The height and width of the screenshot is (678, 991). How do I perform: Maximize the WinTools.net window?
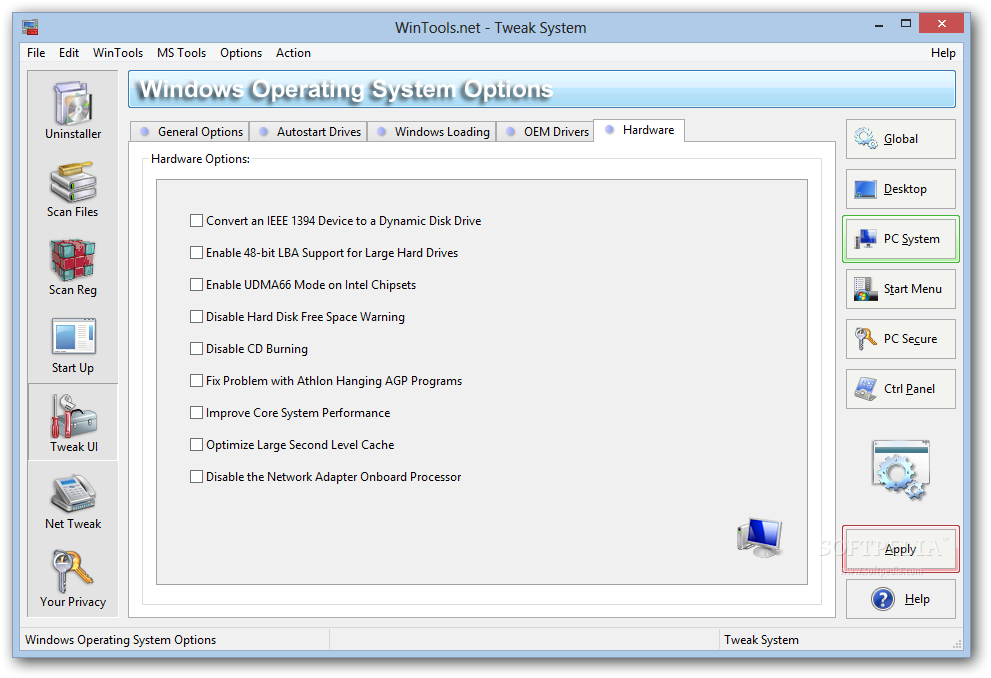pyautogui.click(x=906, y=24)
